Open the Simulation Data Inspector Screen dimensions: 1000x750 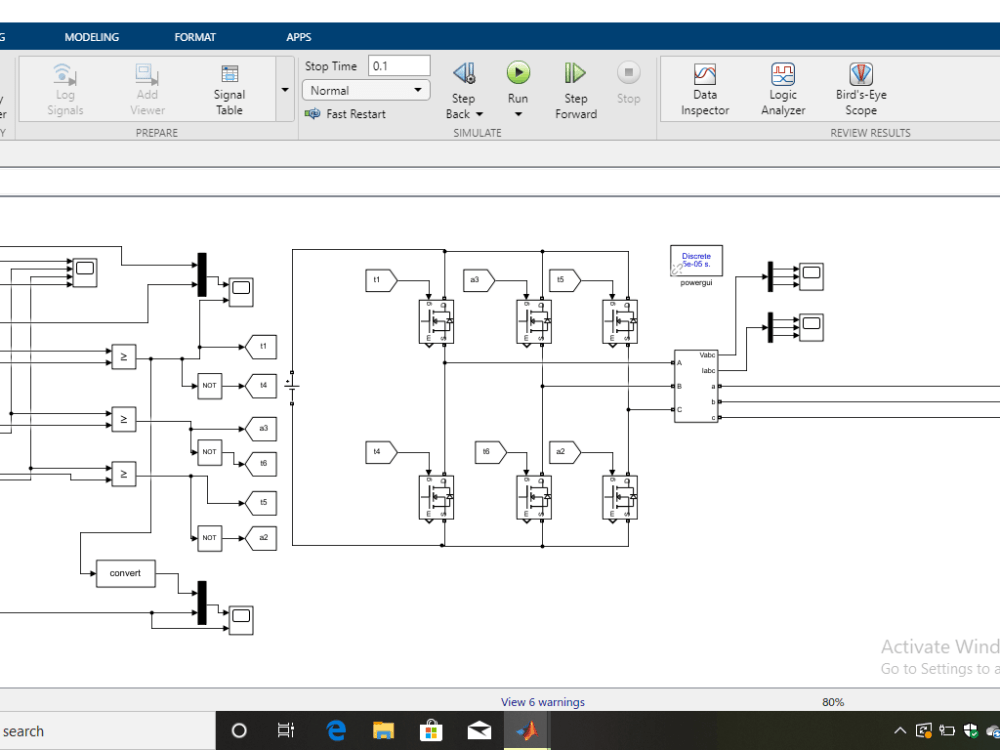704,88
